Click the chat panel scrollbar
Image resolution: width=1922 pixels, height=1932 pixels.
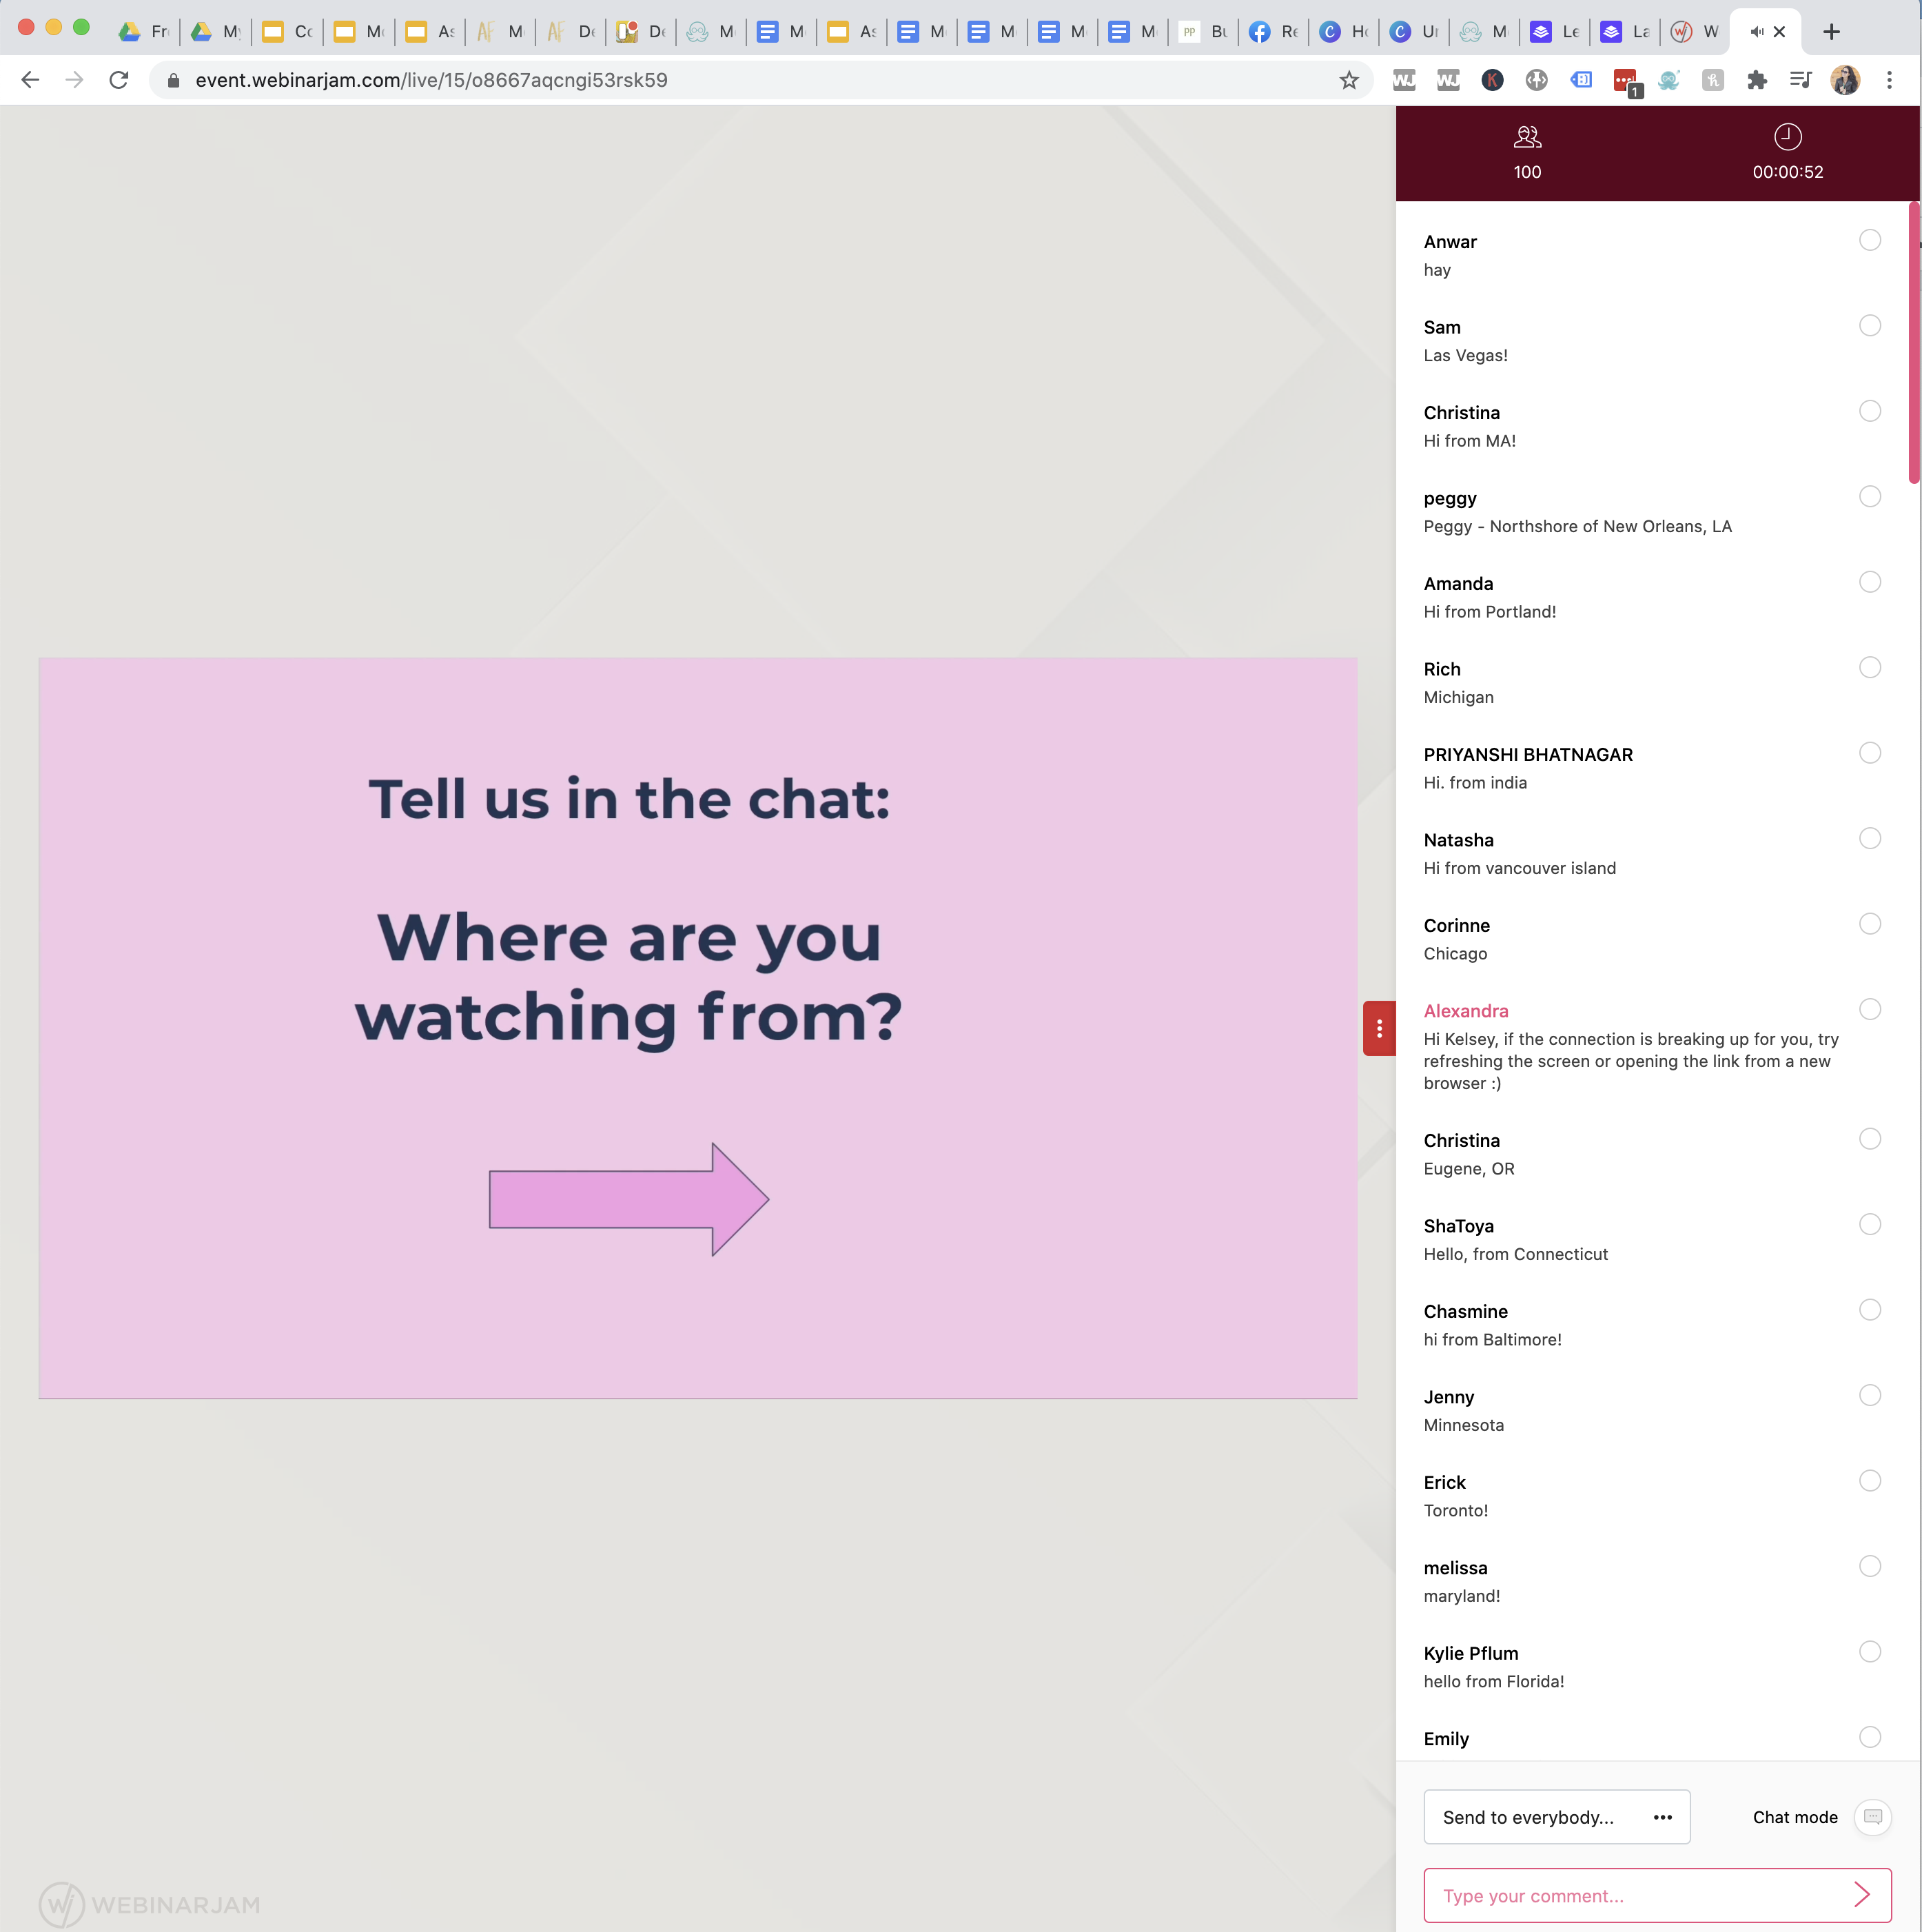pyautogui.click(x=1914, y=343)
